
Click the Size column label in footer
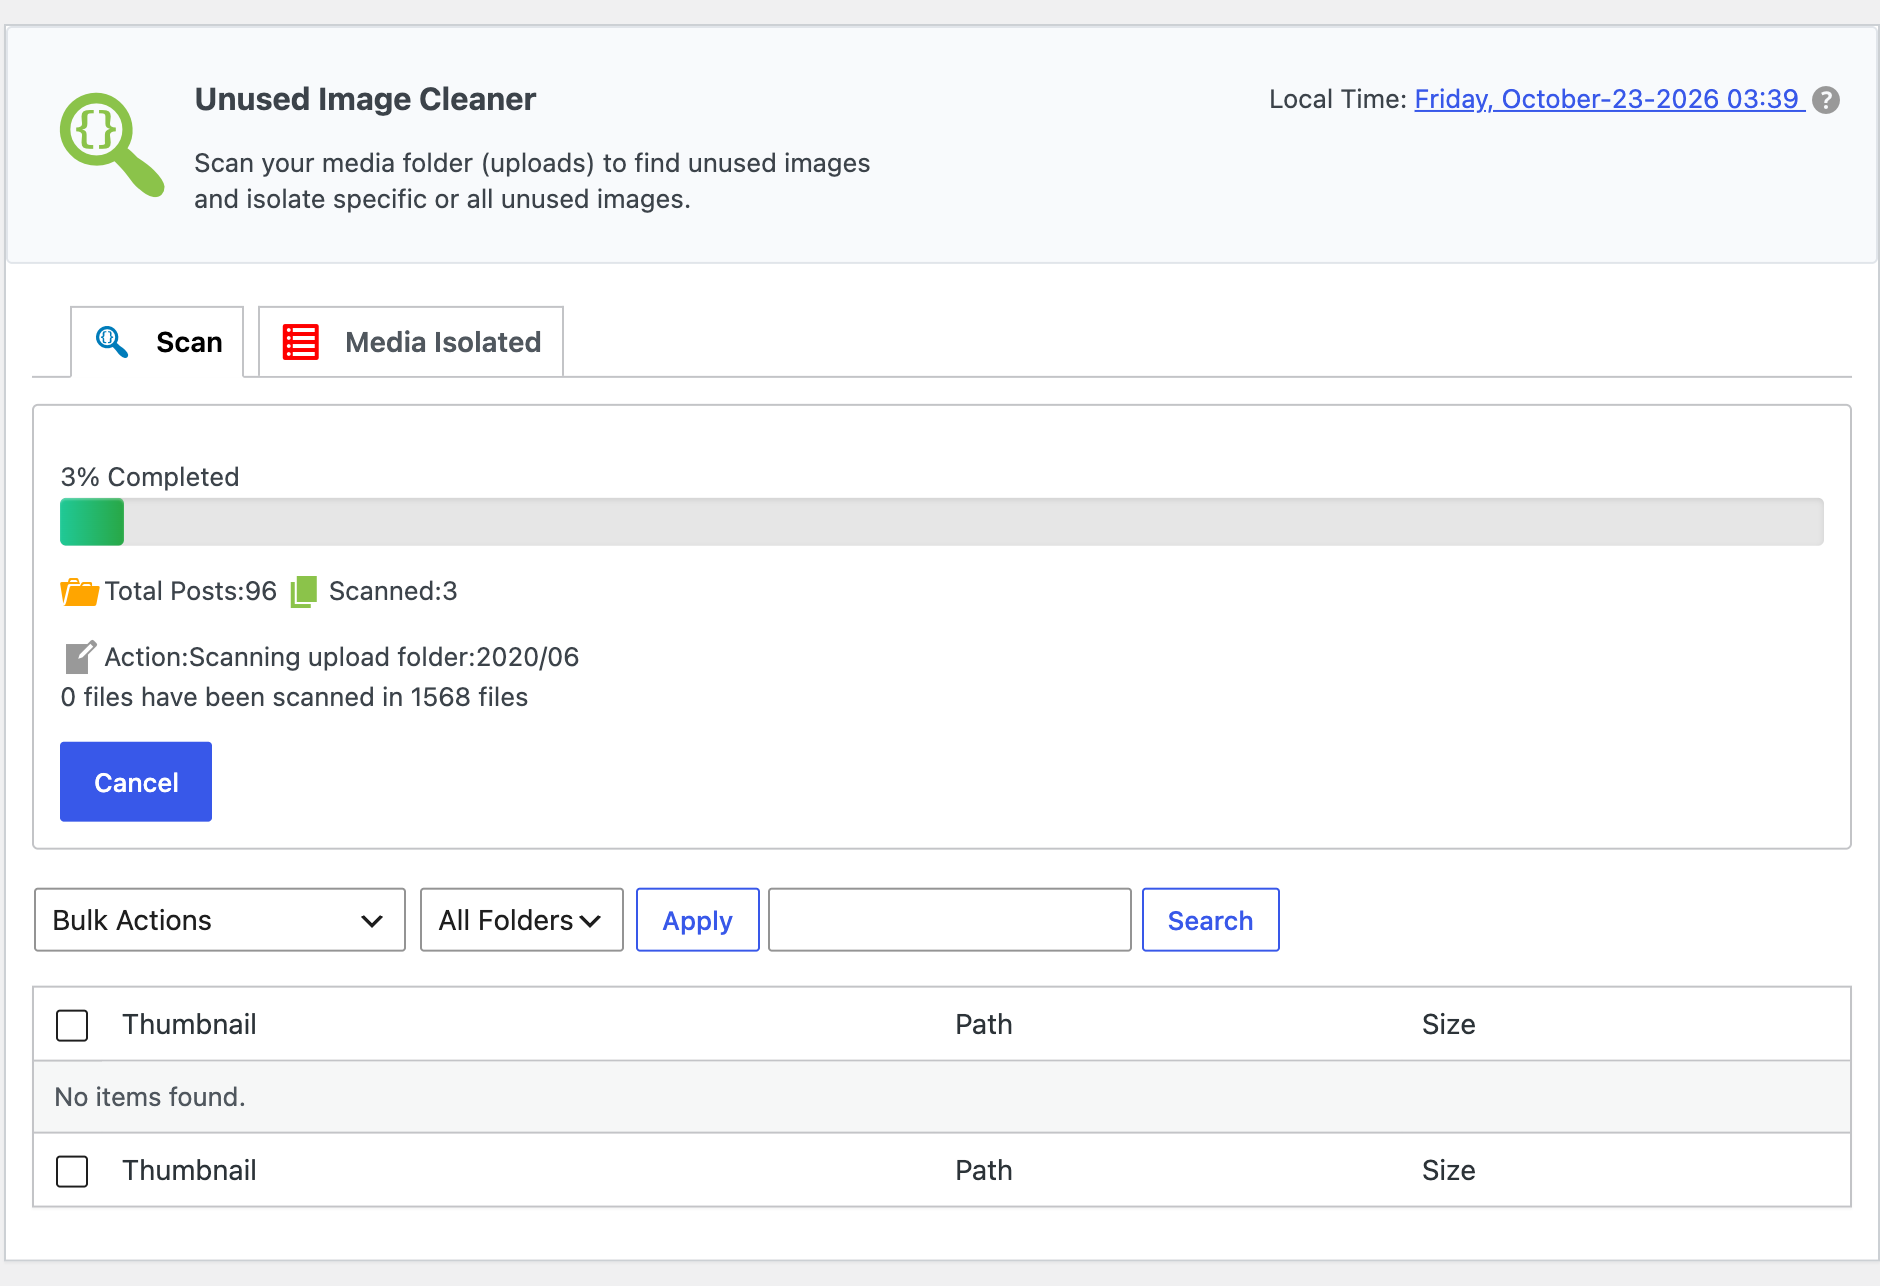1449,1170
